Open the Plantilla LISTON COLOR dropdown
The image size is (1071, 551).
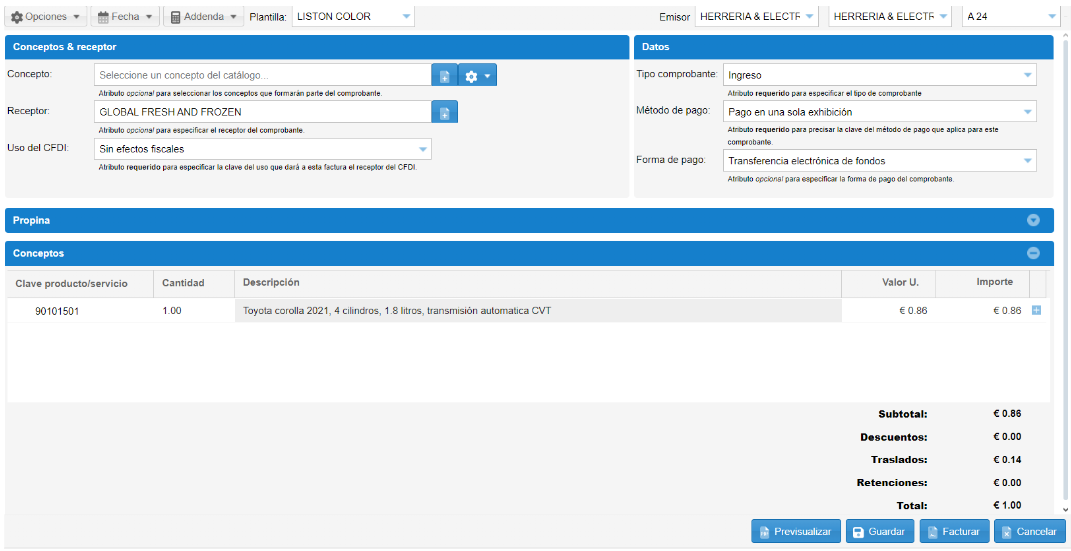click(352, 17)
